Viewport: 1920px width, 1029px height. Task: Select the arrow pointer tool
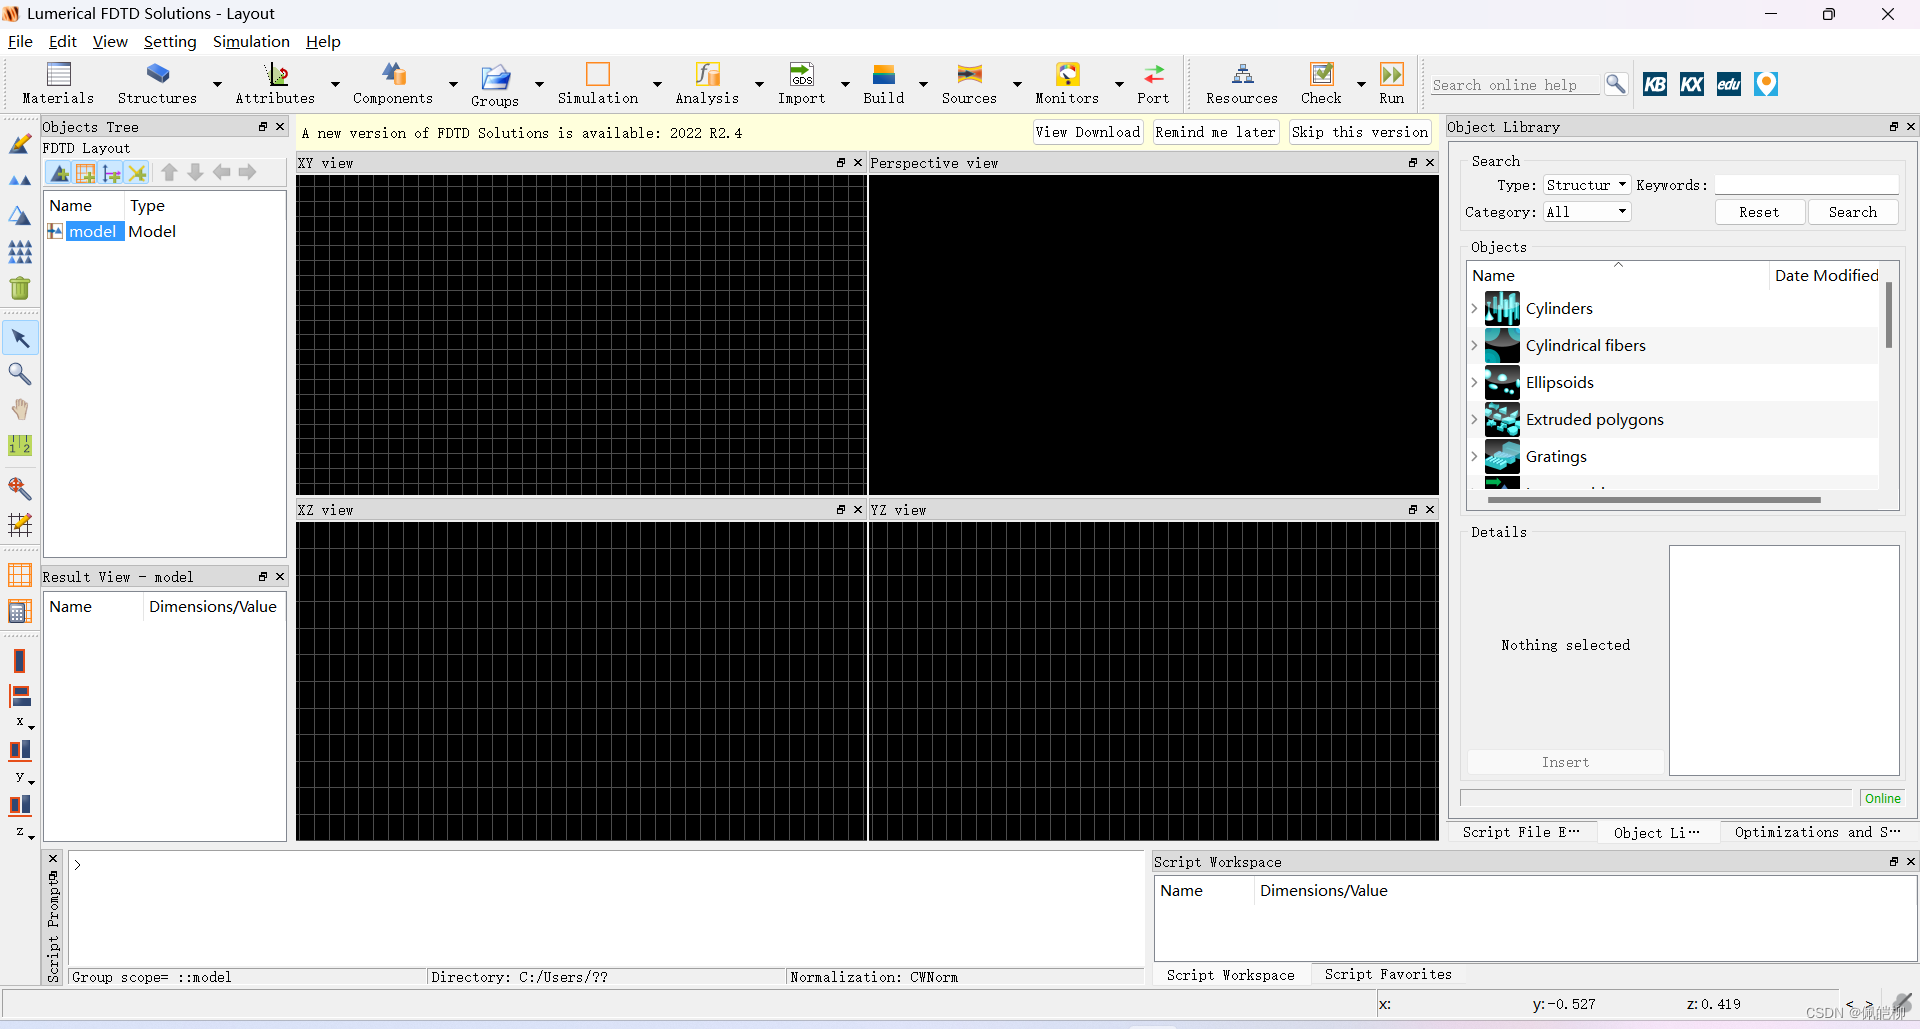20,338
